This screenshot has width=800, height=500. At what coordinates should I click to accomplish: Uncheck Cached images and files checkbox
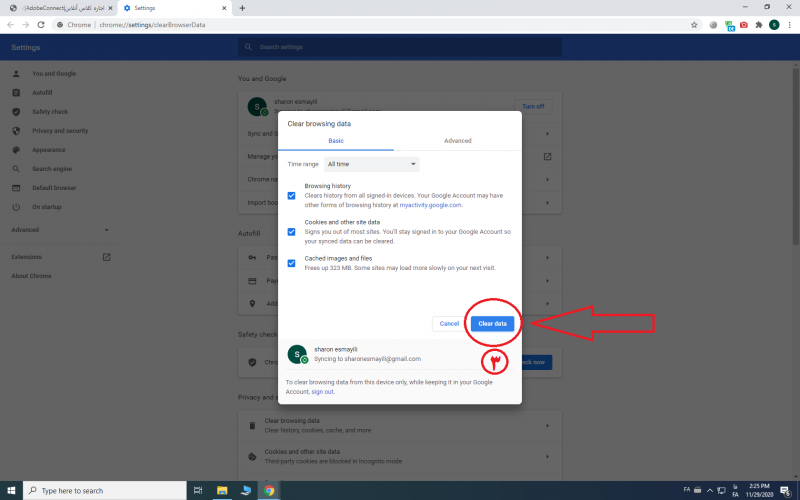[291, 263]
